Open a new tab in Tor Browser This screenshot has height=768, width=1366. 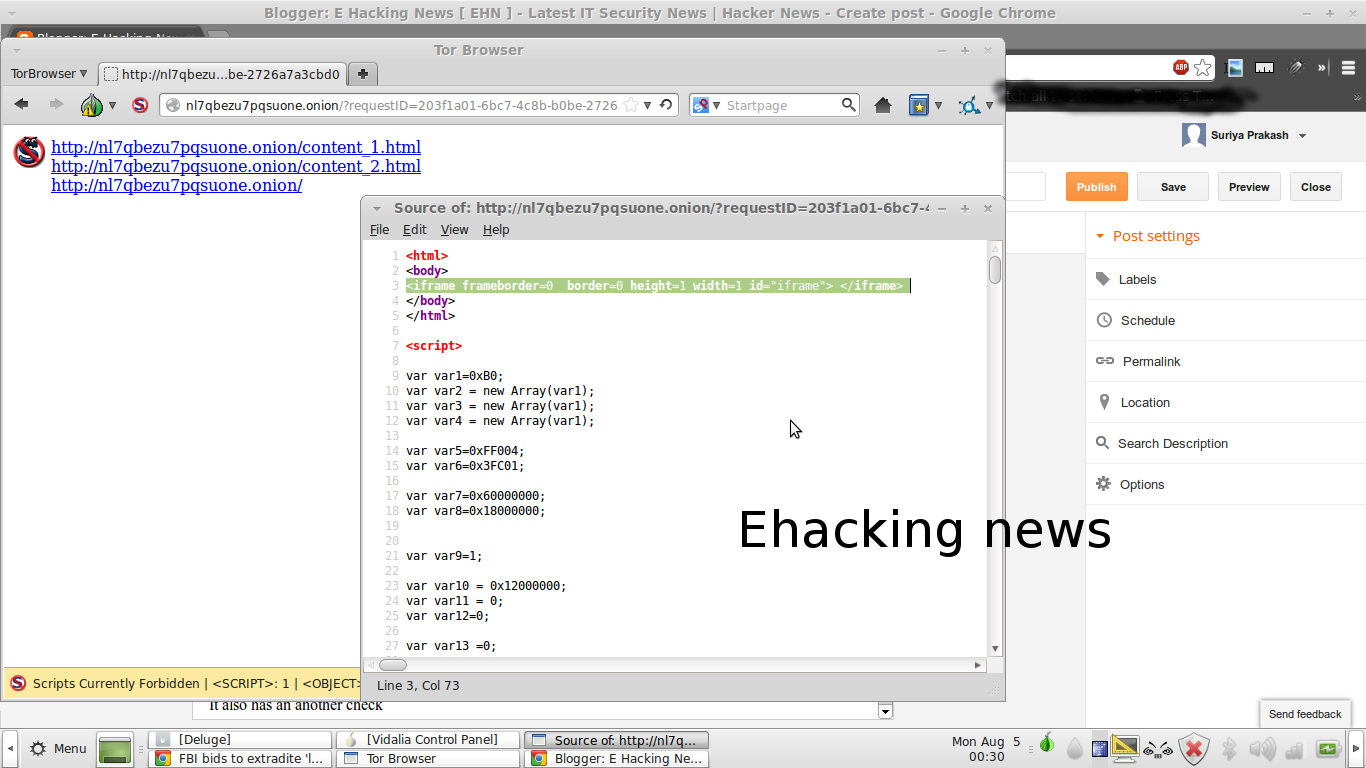click(362, 74)
